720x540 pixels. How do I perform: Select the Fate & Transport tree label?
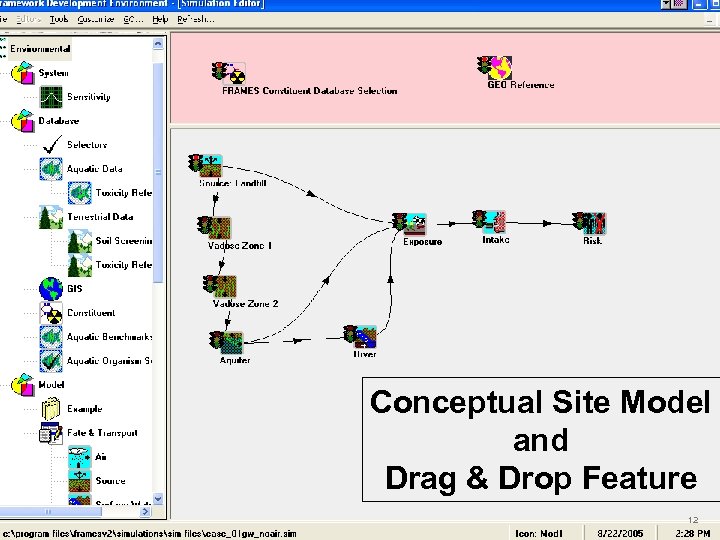pos(102,433)
